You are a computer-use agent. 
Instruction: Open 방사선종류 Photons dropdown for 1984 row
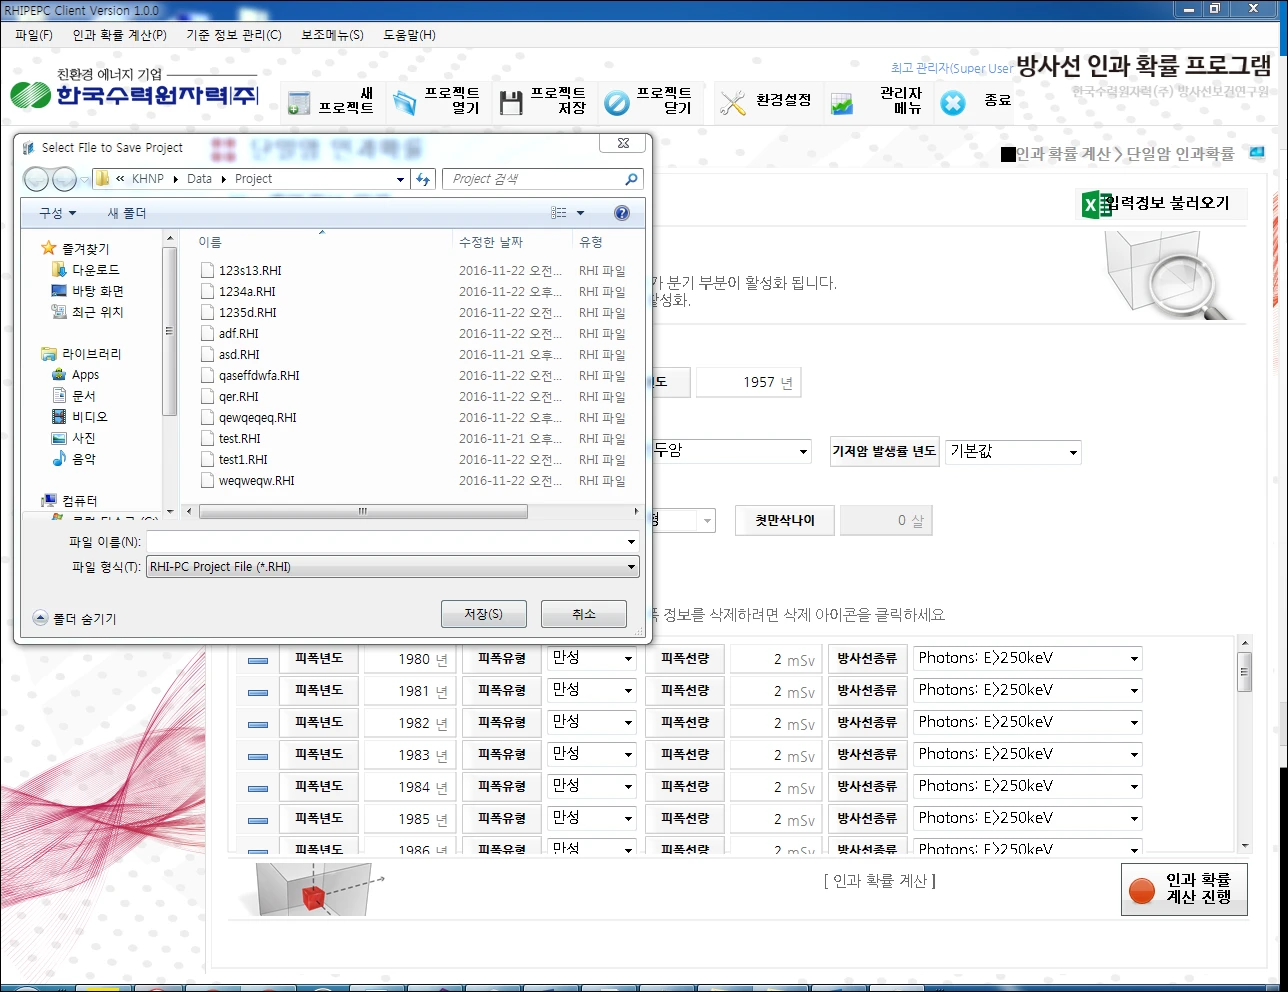[1027, 787]
